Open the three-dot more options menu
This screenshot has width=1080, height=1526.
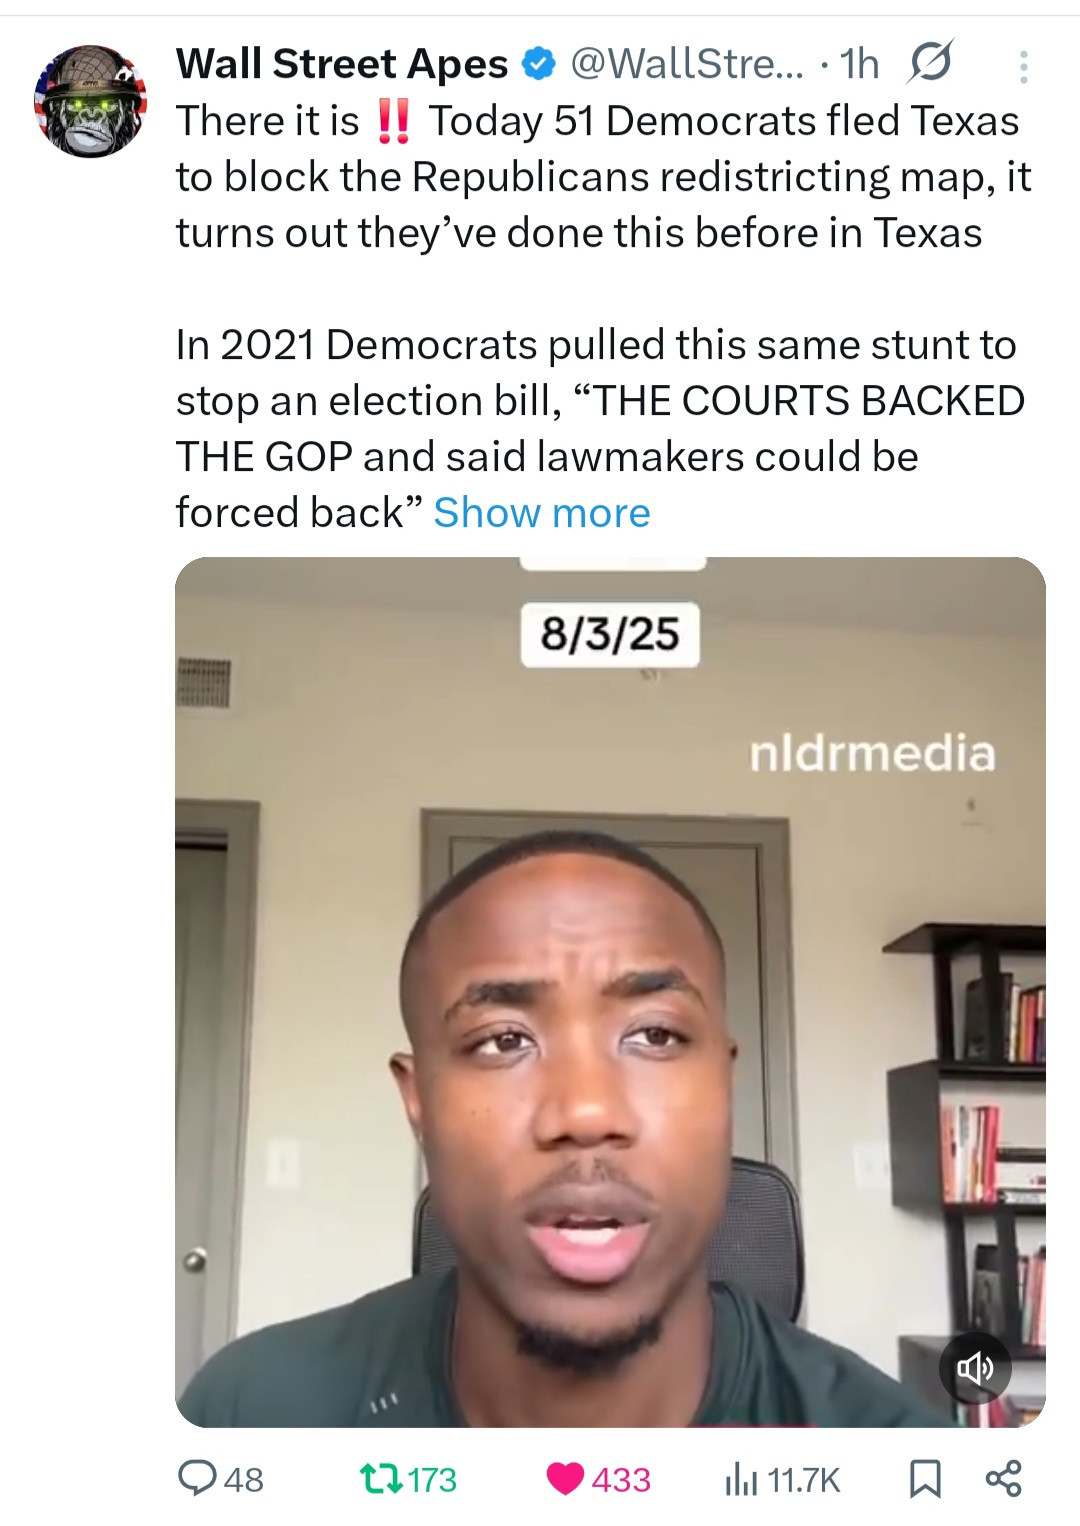(1023, 66)
